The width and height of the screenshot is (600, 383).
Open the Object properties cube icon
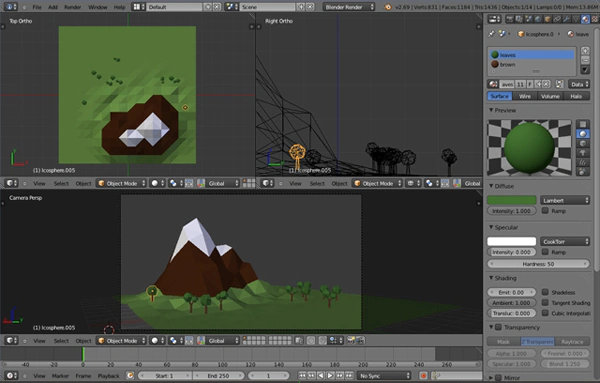[x=548, y=19]
